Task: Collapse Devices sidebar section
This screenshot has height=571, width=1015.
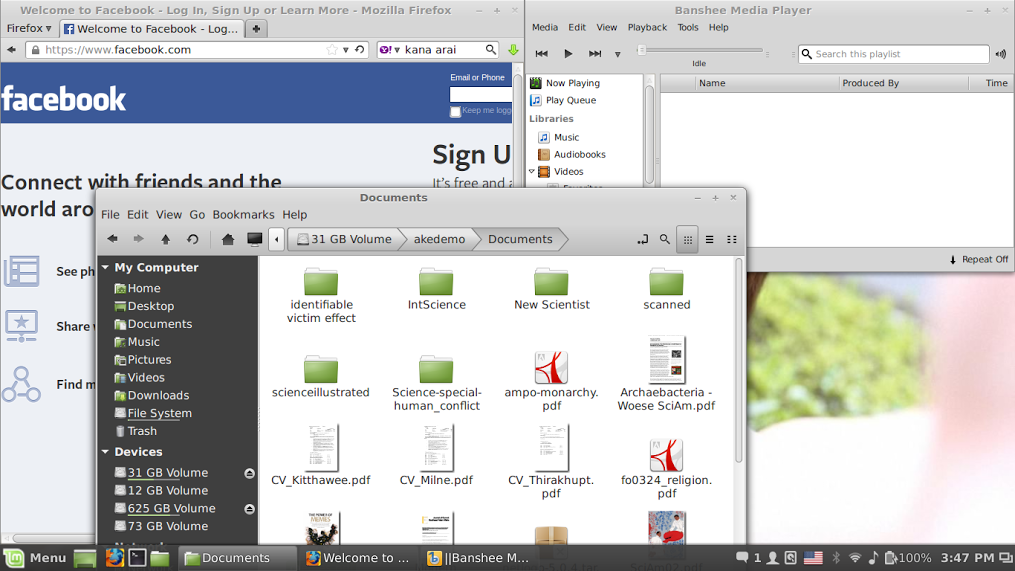Action: [106, 452]
